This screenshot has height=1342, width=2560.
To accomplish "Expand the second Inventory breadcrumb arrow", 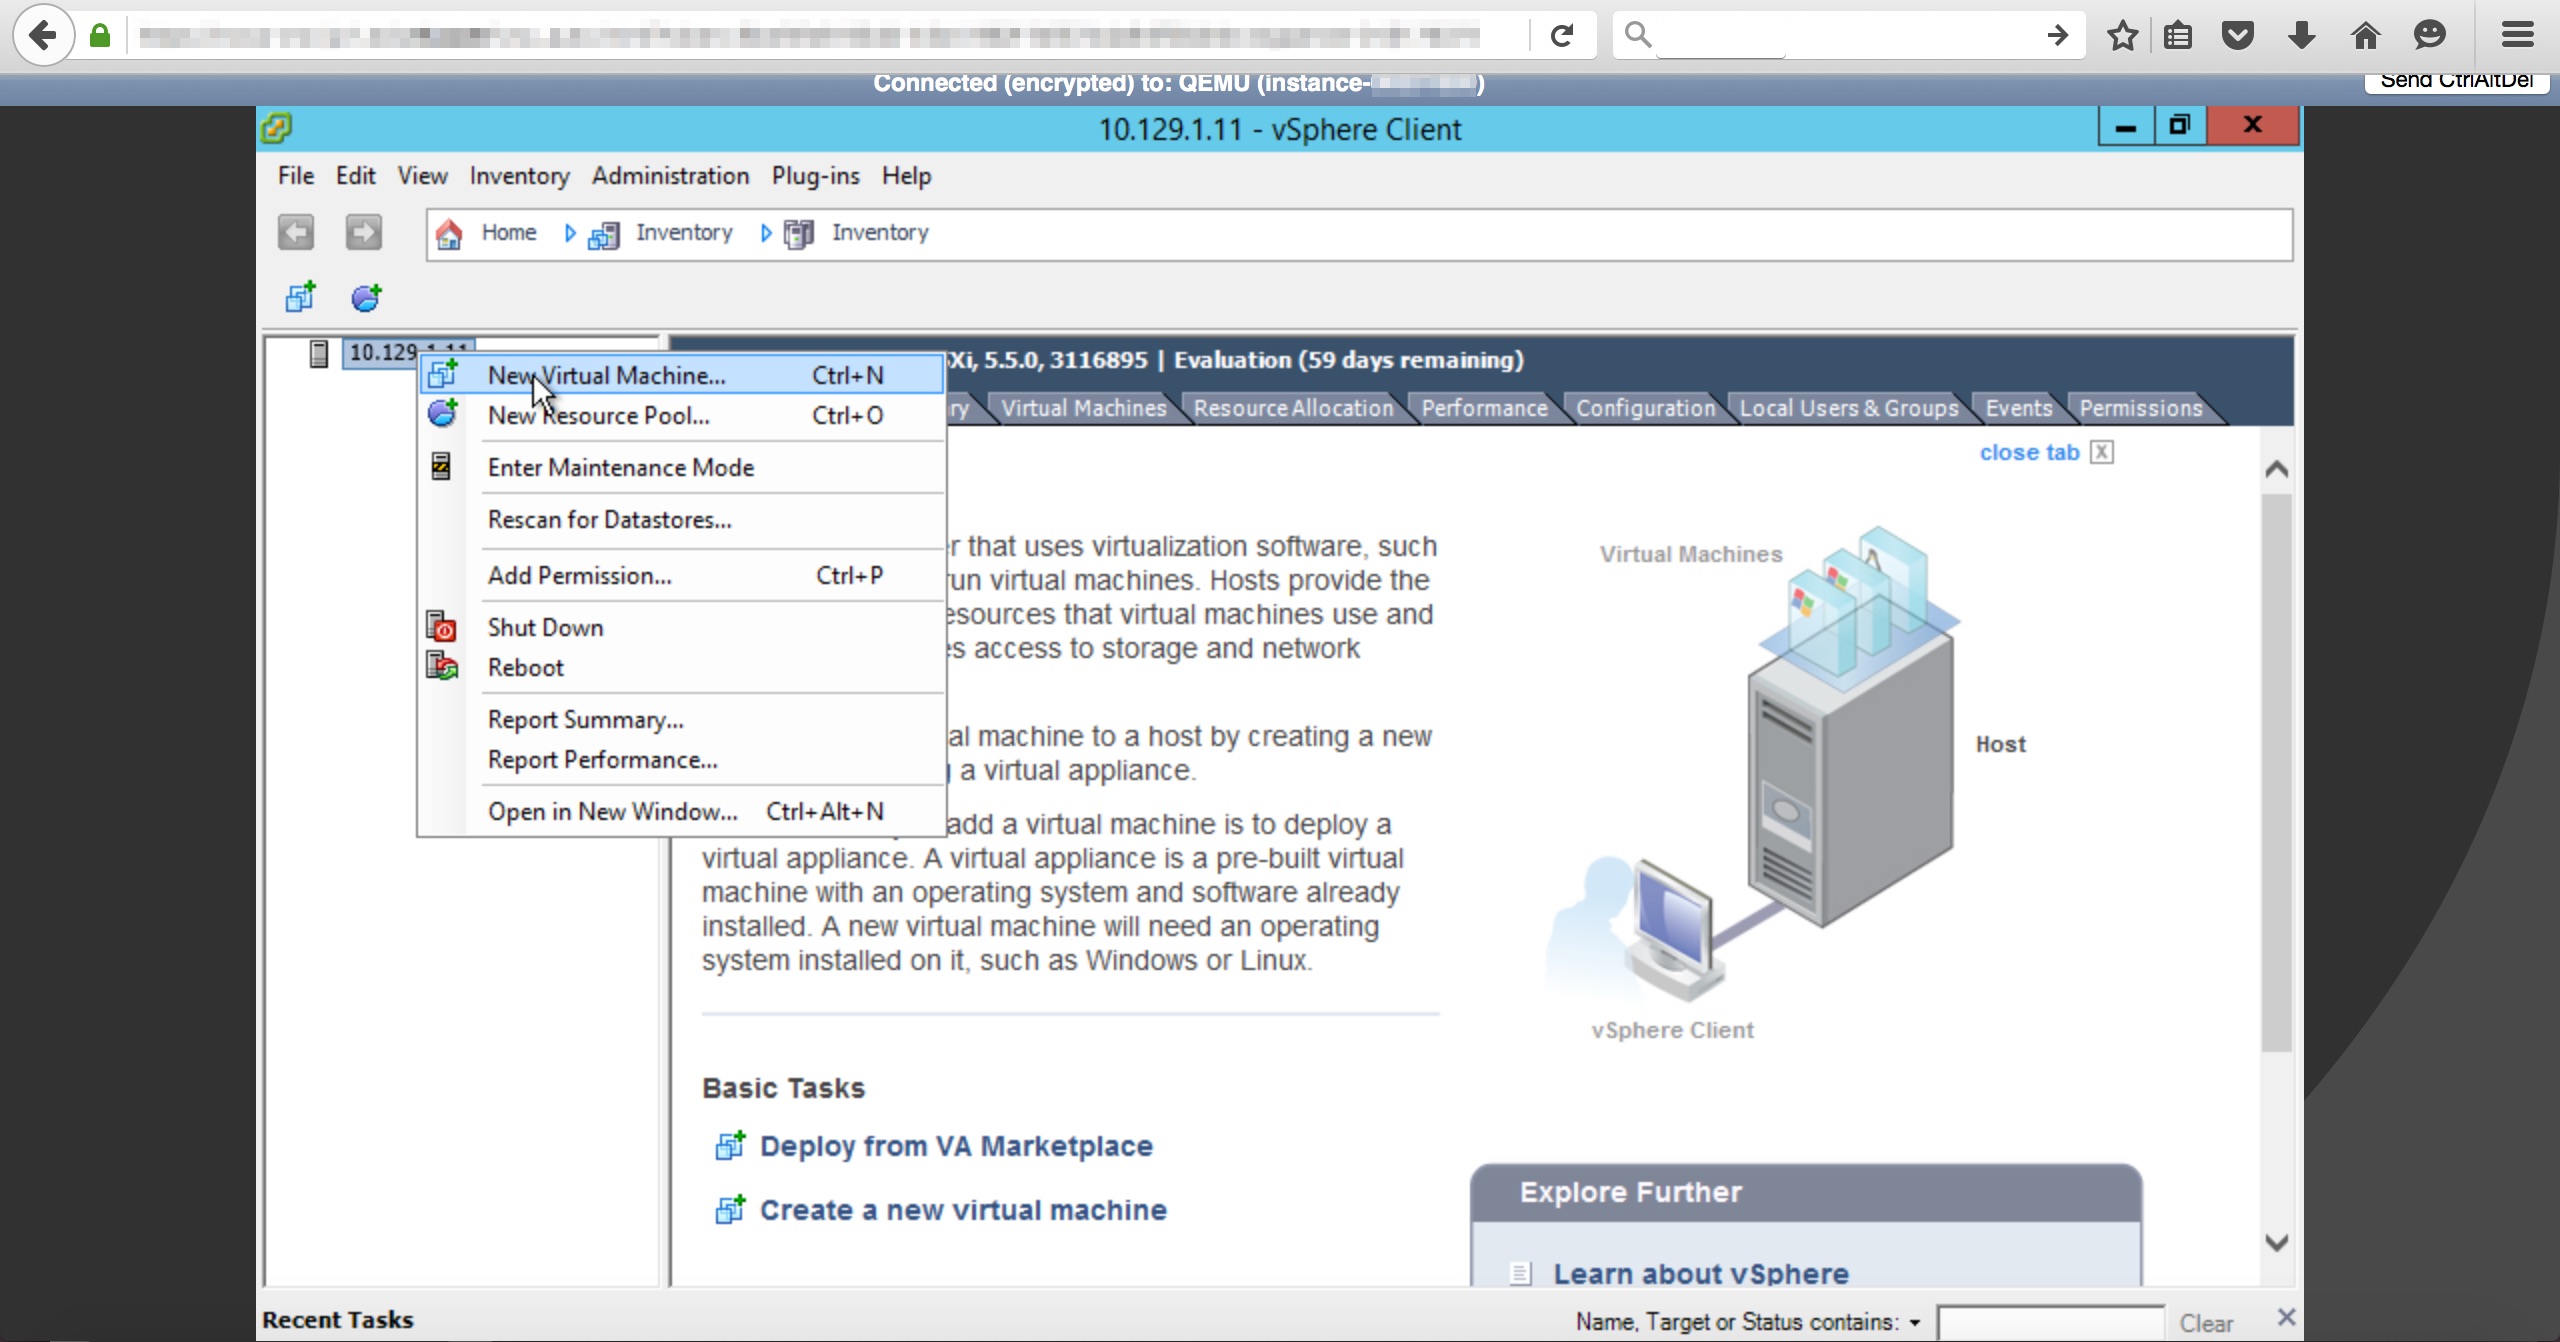I will coord(766,233).
